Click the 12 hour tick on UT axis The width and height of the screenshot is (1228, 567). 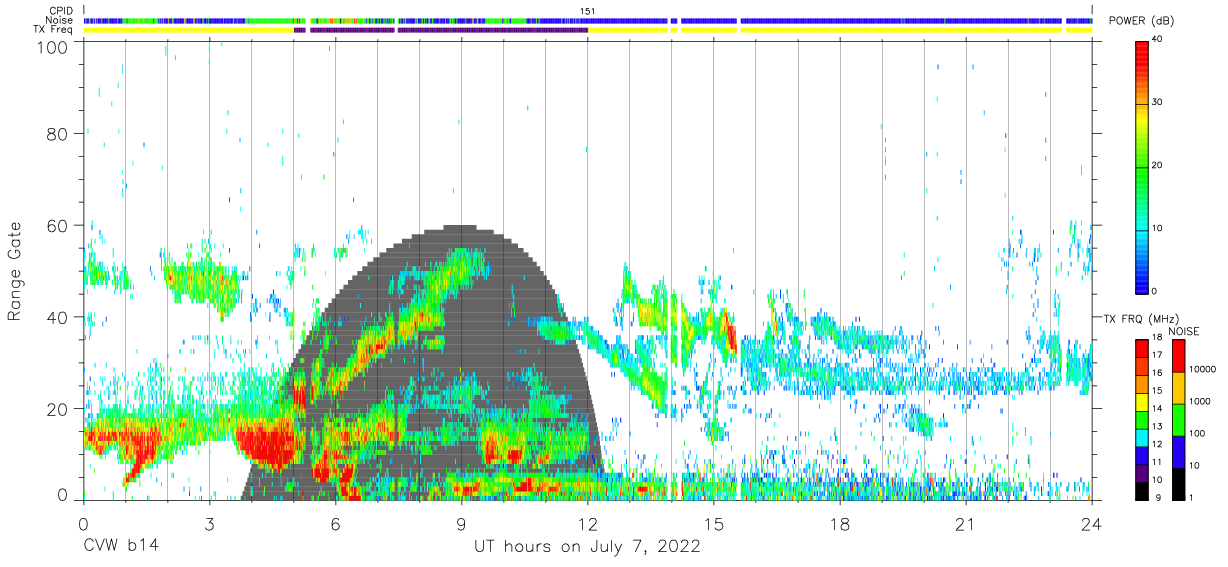(587, 524)
